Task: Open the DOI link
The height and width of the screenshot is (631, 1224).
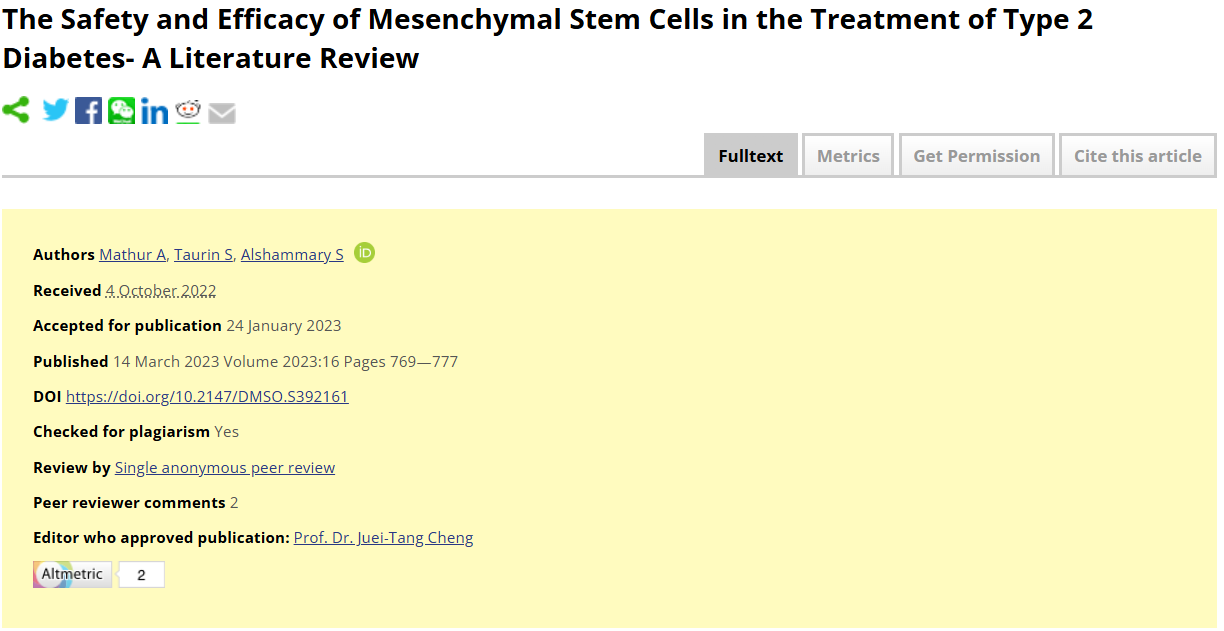Action: (x=207, y=397)
